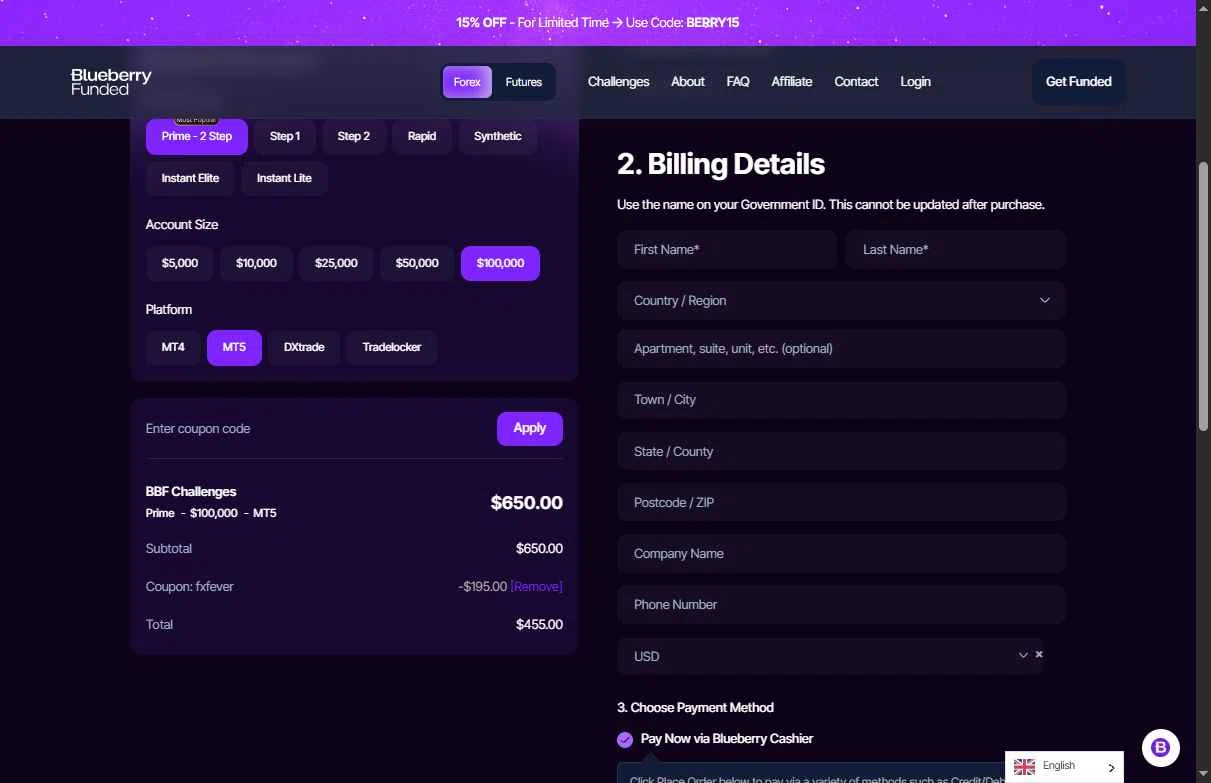Viewport: 1211px width, 783px height.
Task: Choose Instant Elite challenge type
Action: coord(190,178)
